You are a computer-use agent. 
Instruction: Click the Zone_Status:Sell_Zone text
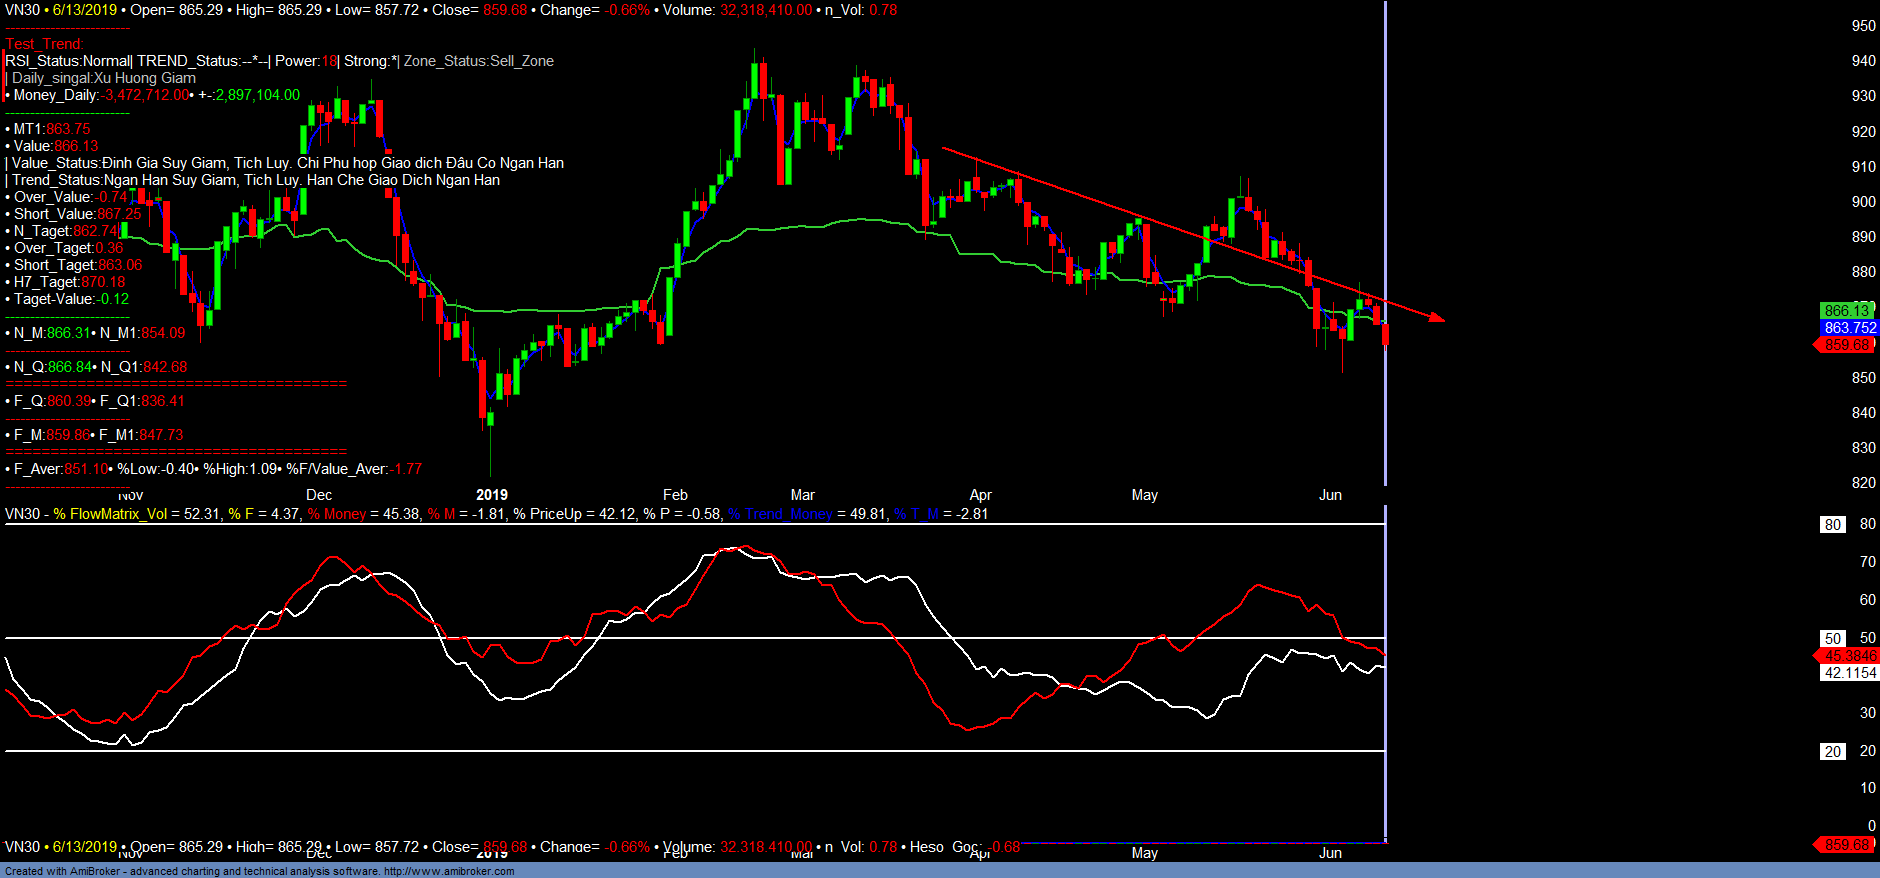478,61
